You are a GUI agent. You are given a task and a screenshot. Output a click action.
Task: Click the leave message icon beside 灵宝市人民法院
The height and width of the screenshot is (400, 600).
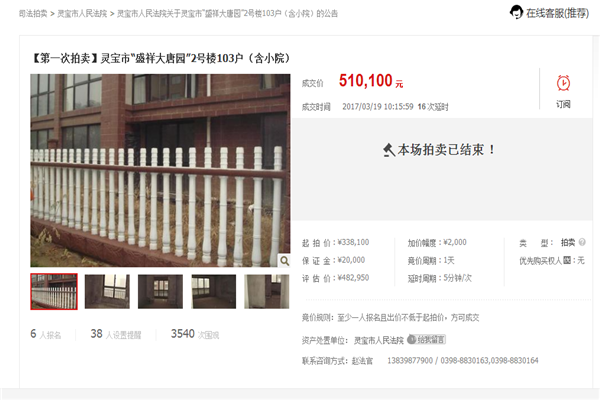pyautogui.click(x=411, y=339)
